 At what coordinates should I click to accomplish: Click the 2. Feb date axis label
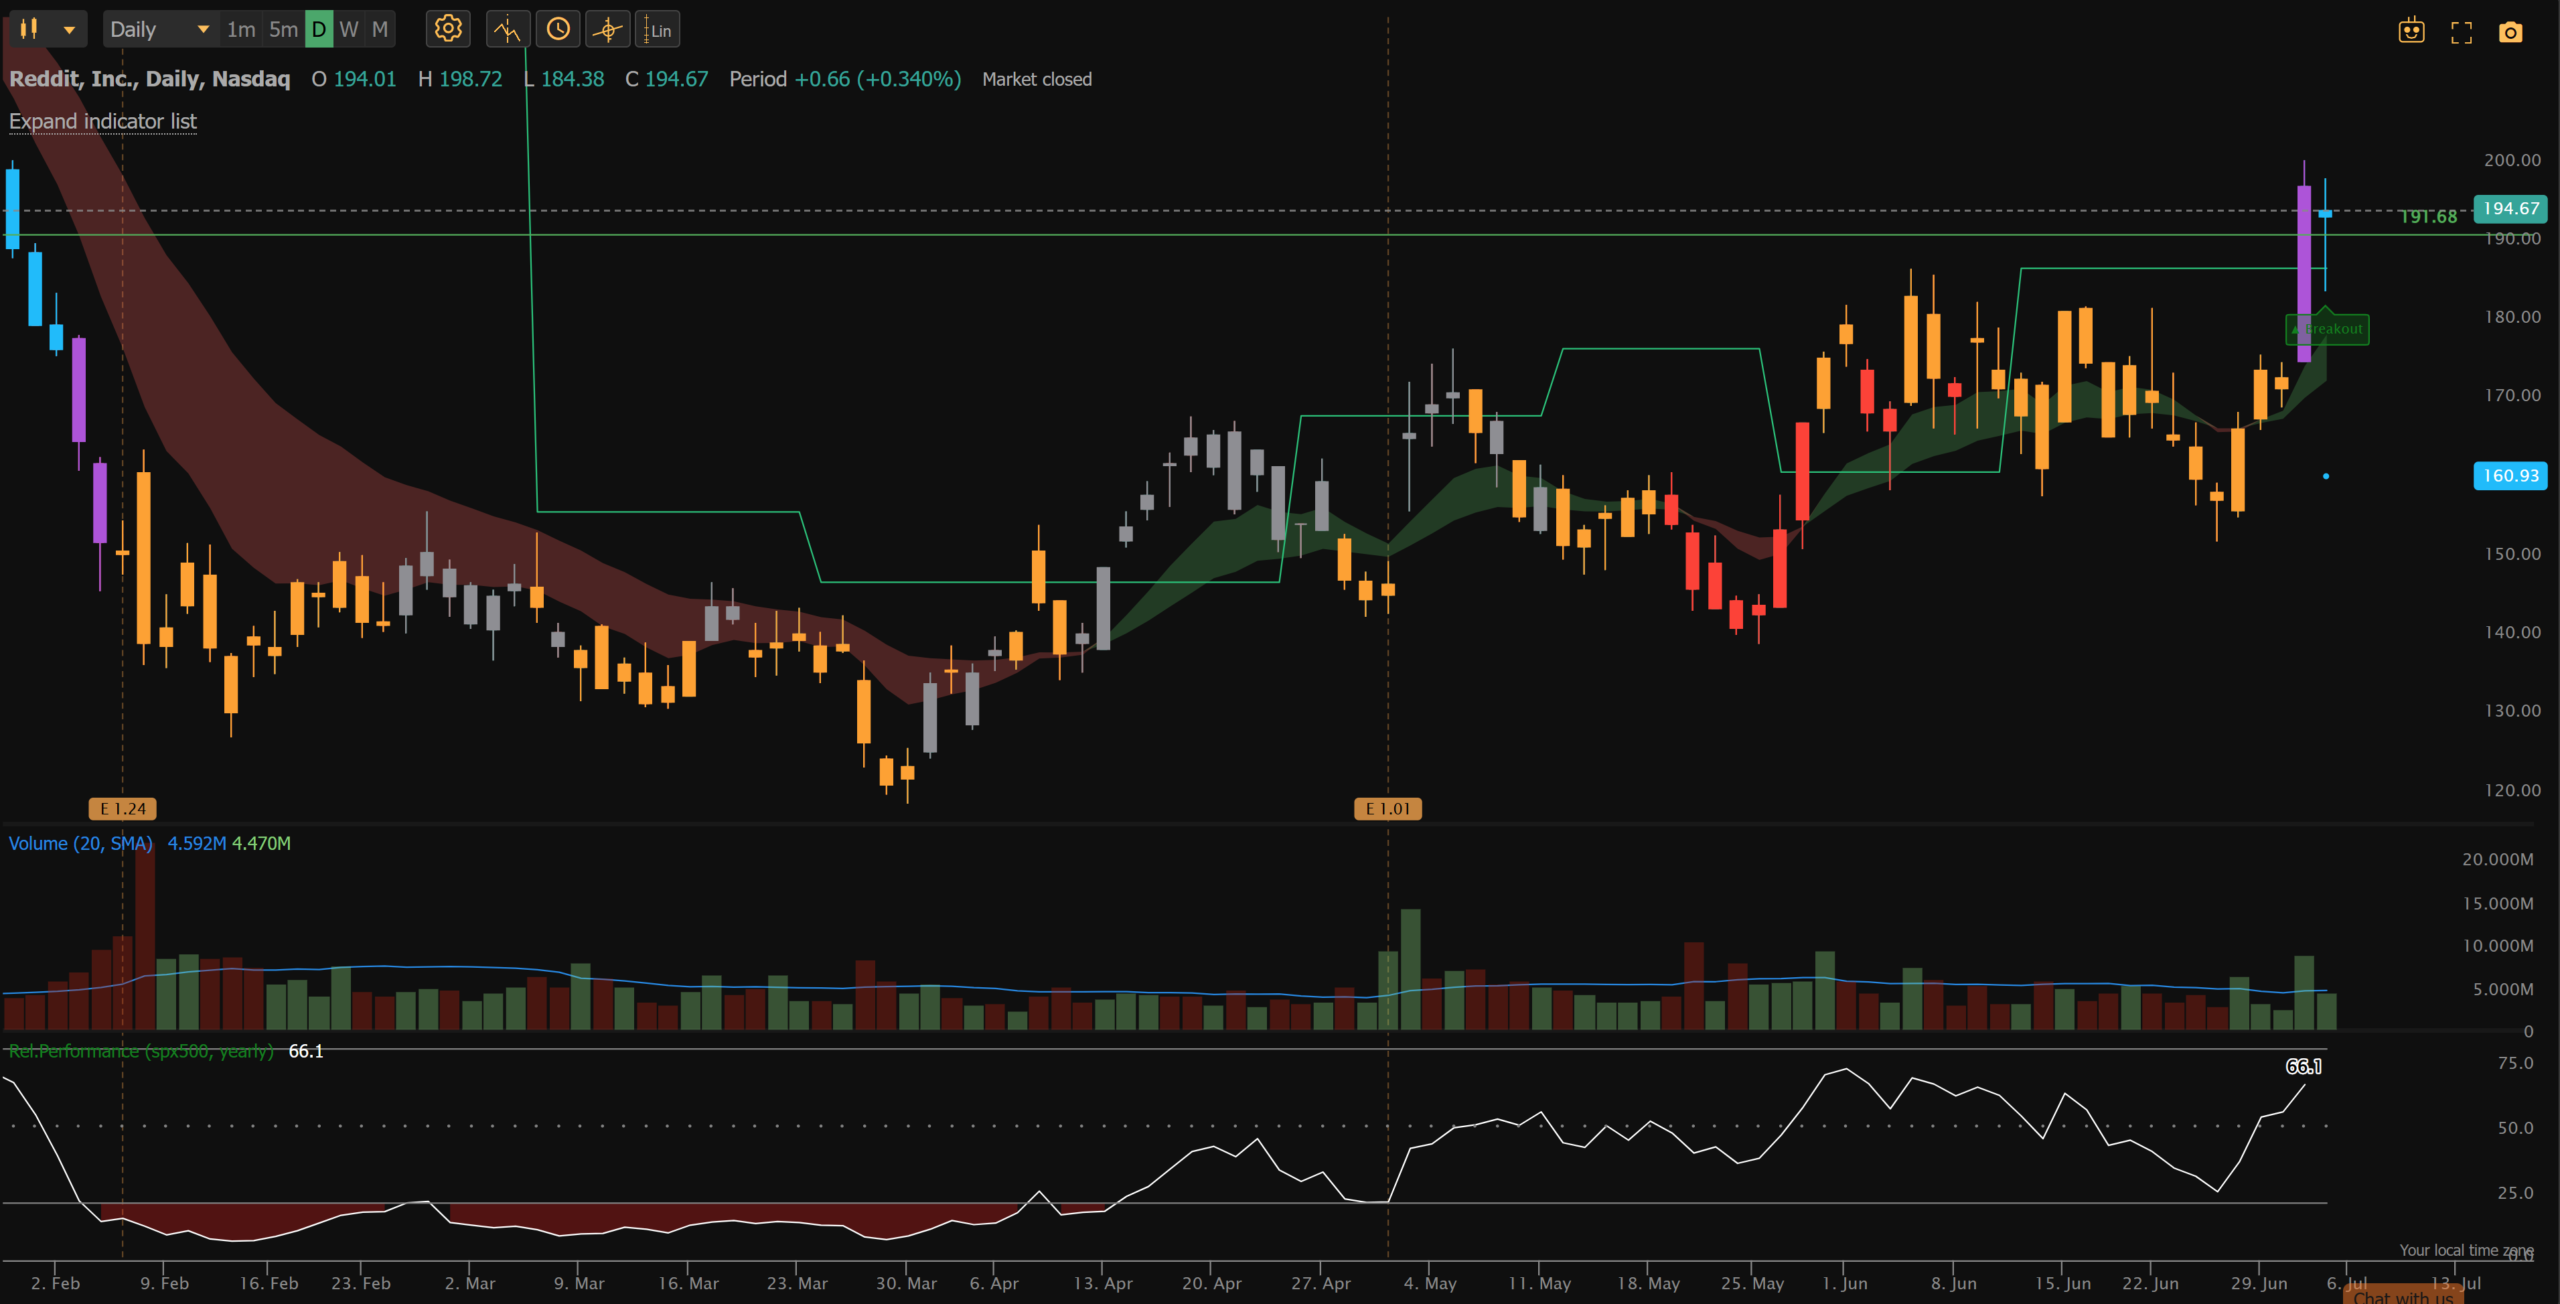[x=55, y=1283]
